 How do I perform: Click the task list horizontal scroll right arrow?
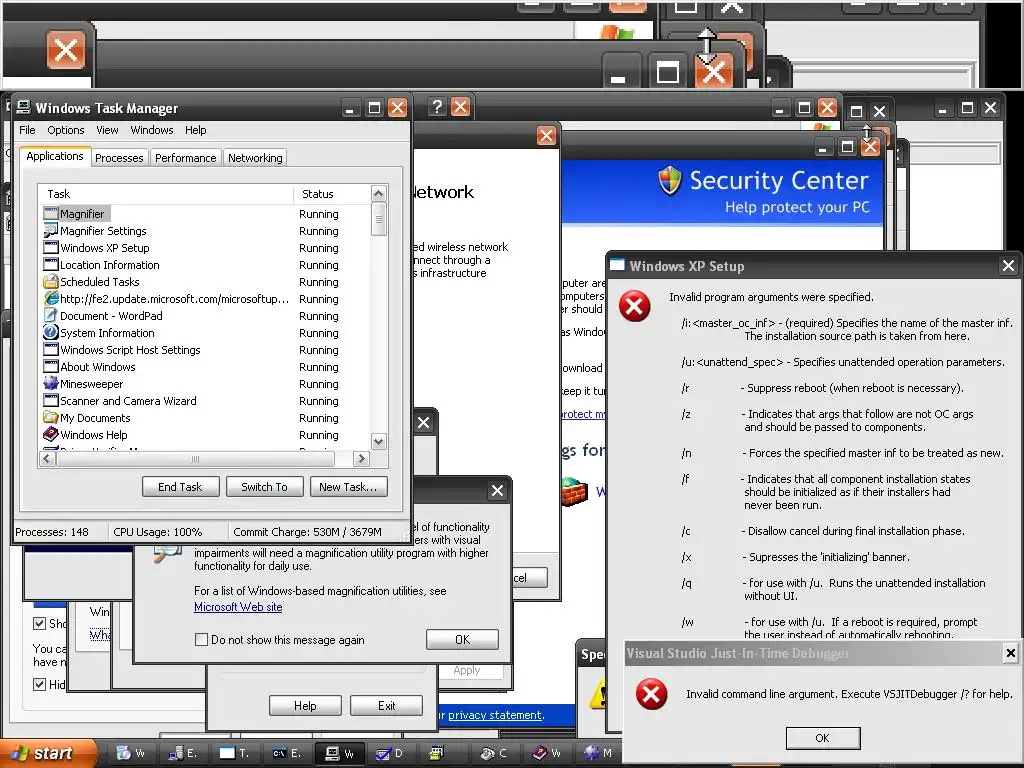tap(361, 458)
